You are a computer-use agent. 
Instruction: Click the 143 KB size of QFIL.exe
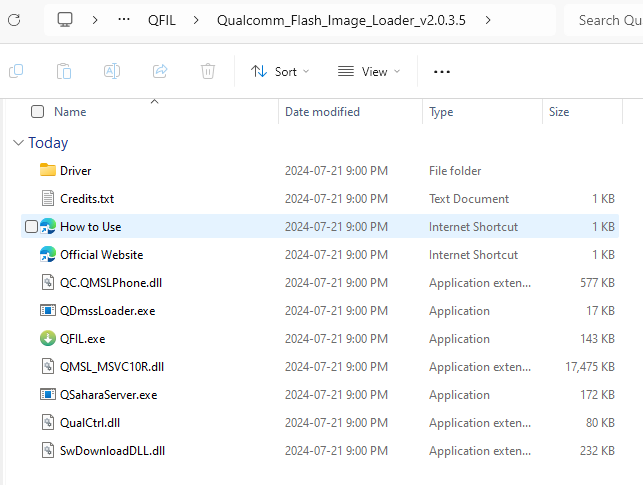[597, 339]
